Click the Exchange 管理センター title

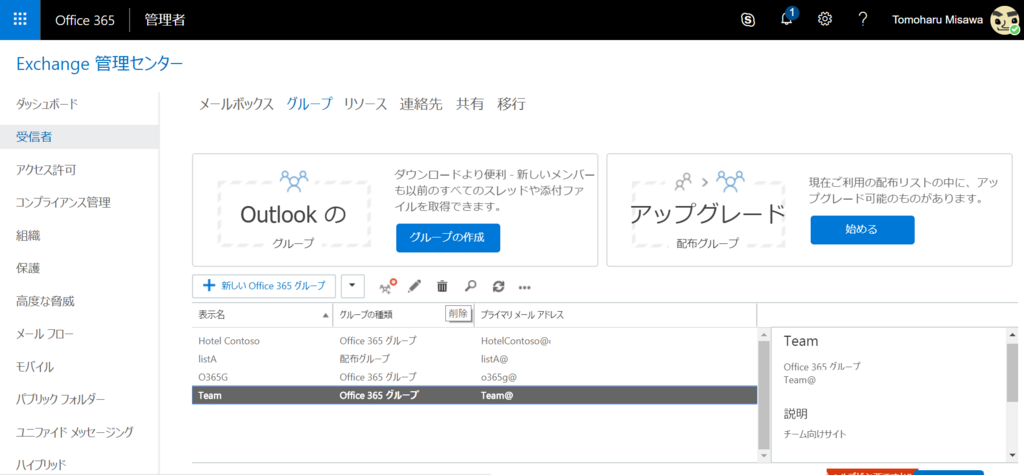click(x=99, y=64)
